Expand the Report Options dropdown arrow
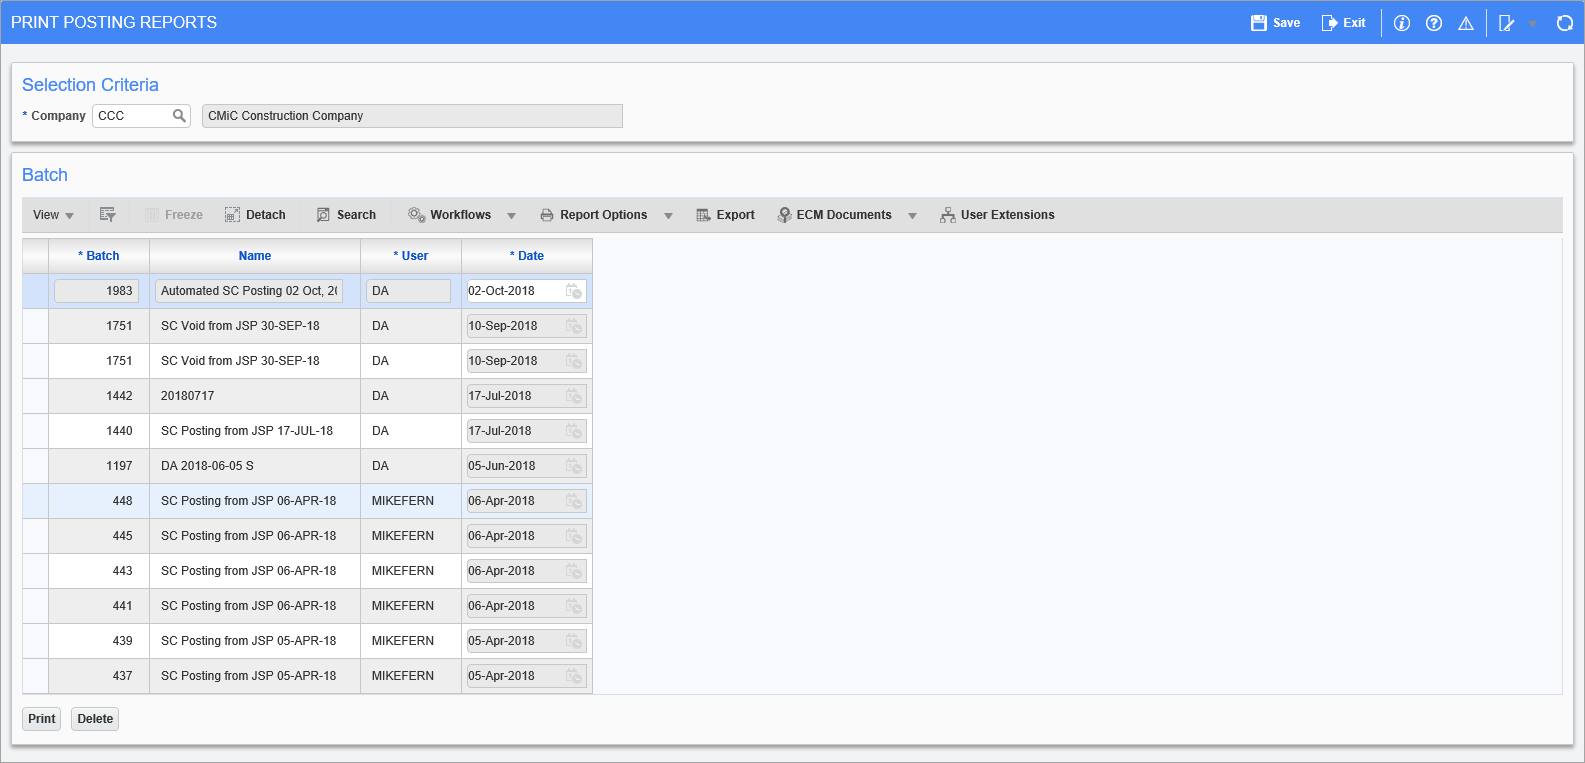1585x763 pixels. coord(668,216)
